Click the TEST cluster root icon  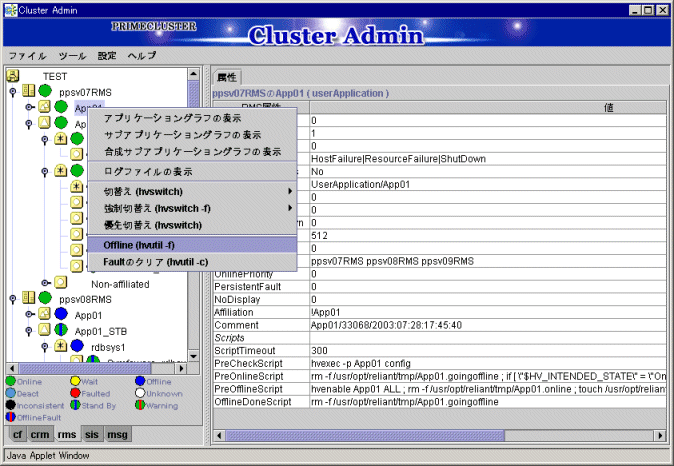[12, 76]
